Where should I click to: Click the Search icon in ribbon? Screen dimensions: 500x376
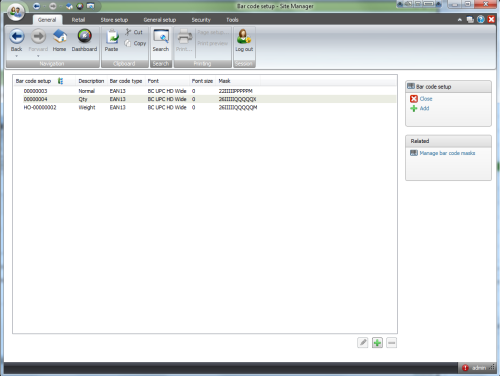(161, 37)
